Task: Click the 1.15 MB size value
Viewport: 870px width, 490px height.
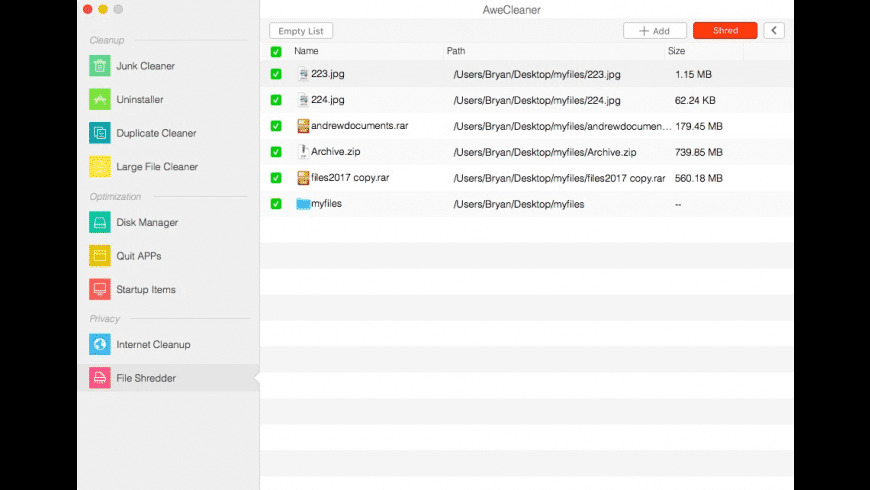Action: pyautogui.click(x=693, y=74)
